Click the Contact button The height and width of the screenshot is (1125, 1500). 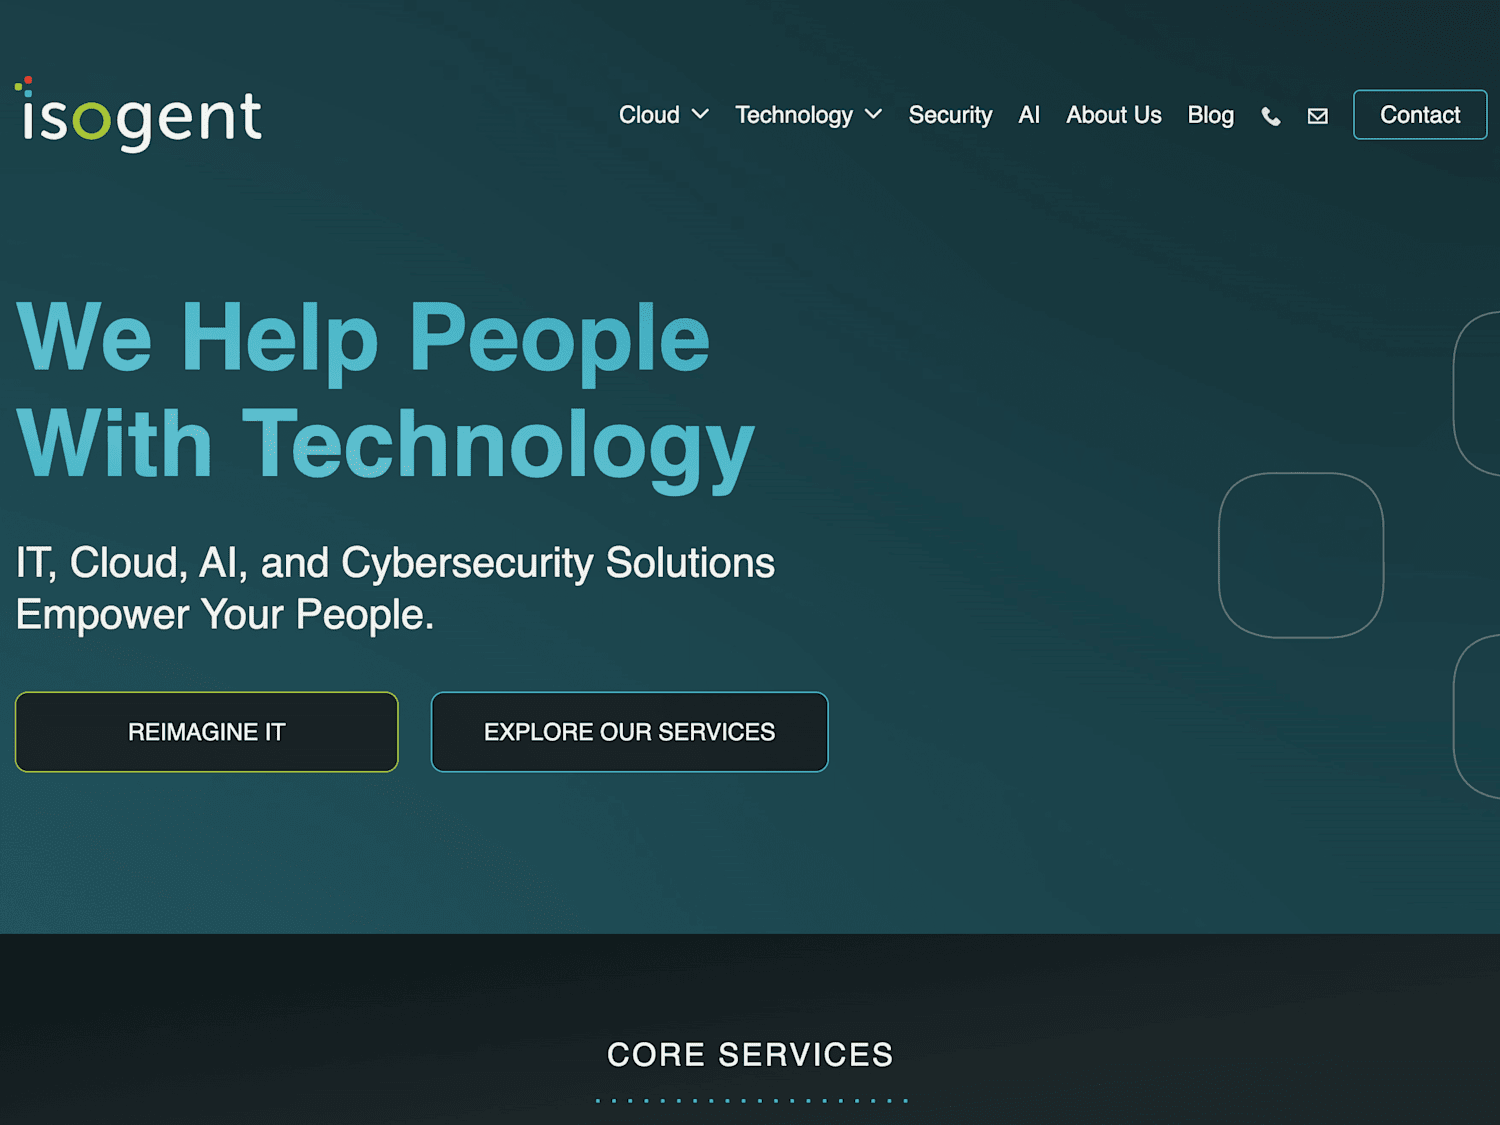1420,115
